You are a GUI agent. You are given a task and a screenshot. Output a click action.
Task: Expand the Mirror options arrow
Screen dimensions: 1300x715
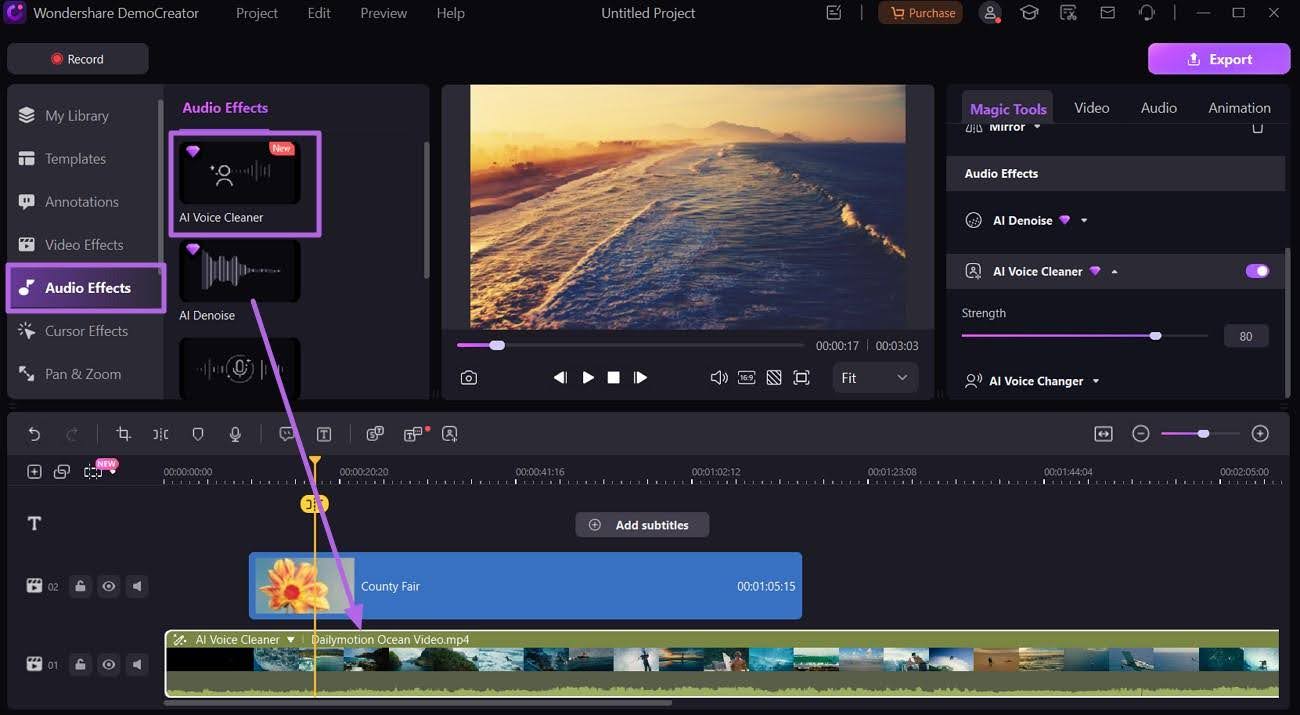[1037, 127]
